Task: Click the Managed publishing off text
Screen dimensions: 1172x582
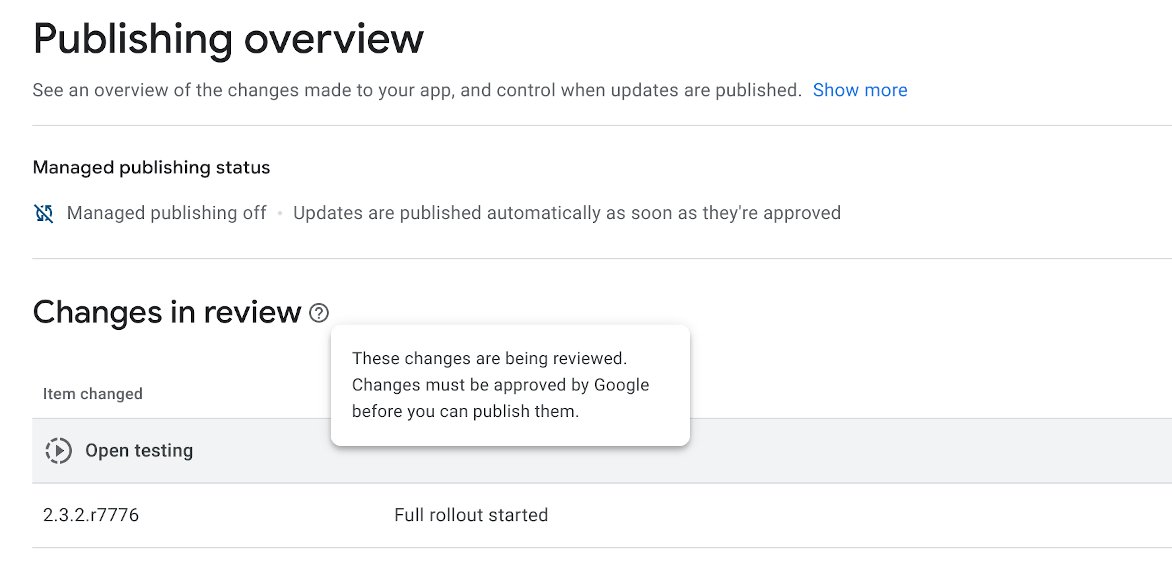Action: click(x=167, y=213)
